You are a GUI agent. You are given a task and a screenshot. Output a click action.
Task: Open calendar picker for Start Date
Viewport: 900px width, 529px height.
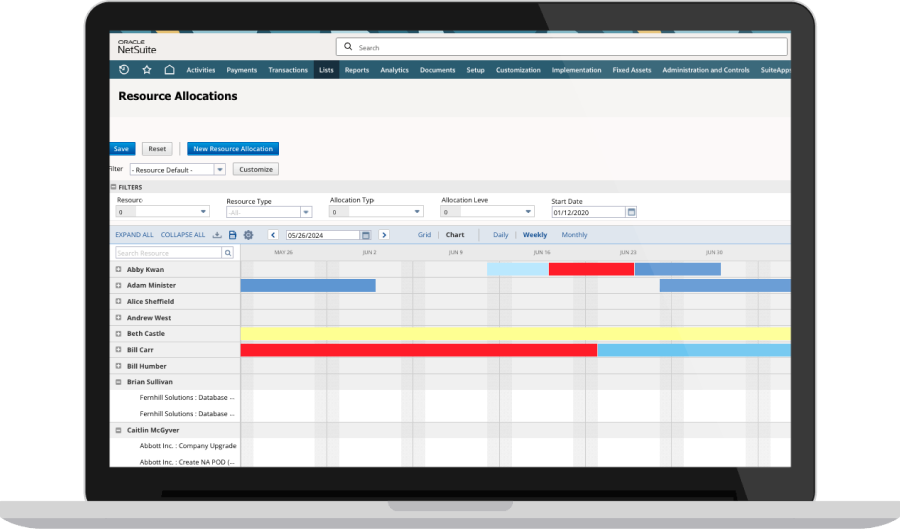[631, 212]
